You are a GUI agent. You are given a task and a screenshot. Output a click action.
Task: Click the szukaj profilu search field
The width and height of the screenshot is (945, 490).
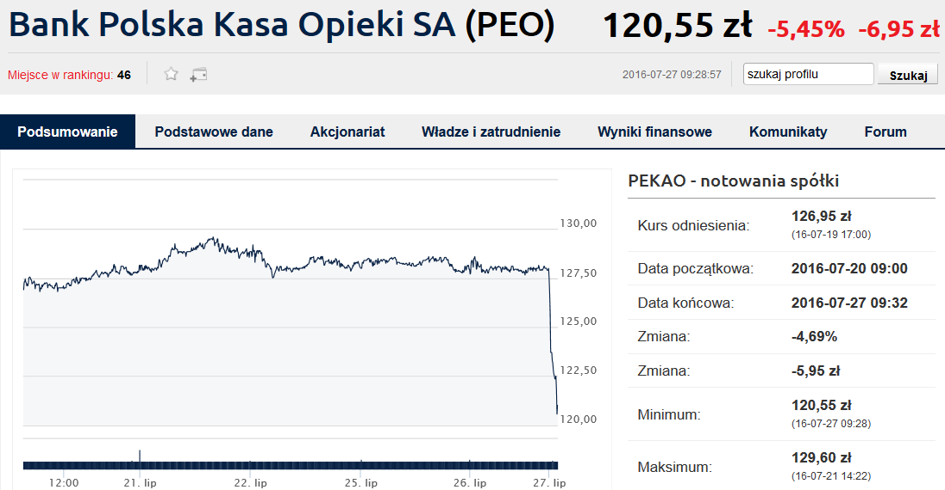point(809,74)
